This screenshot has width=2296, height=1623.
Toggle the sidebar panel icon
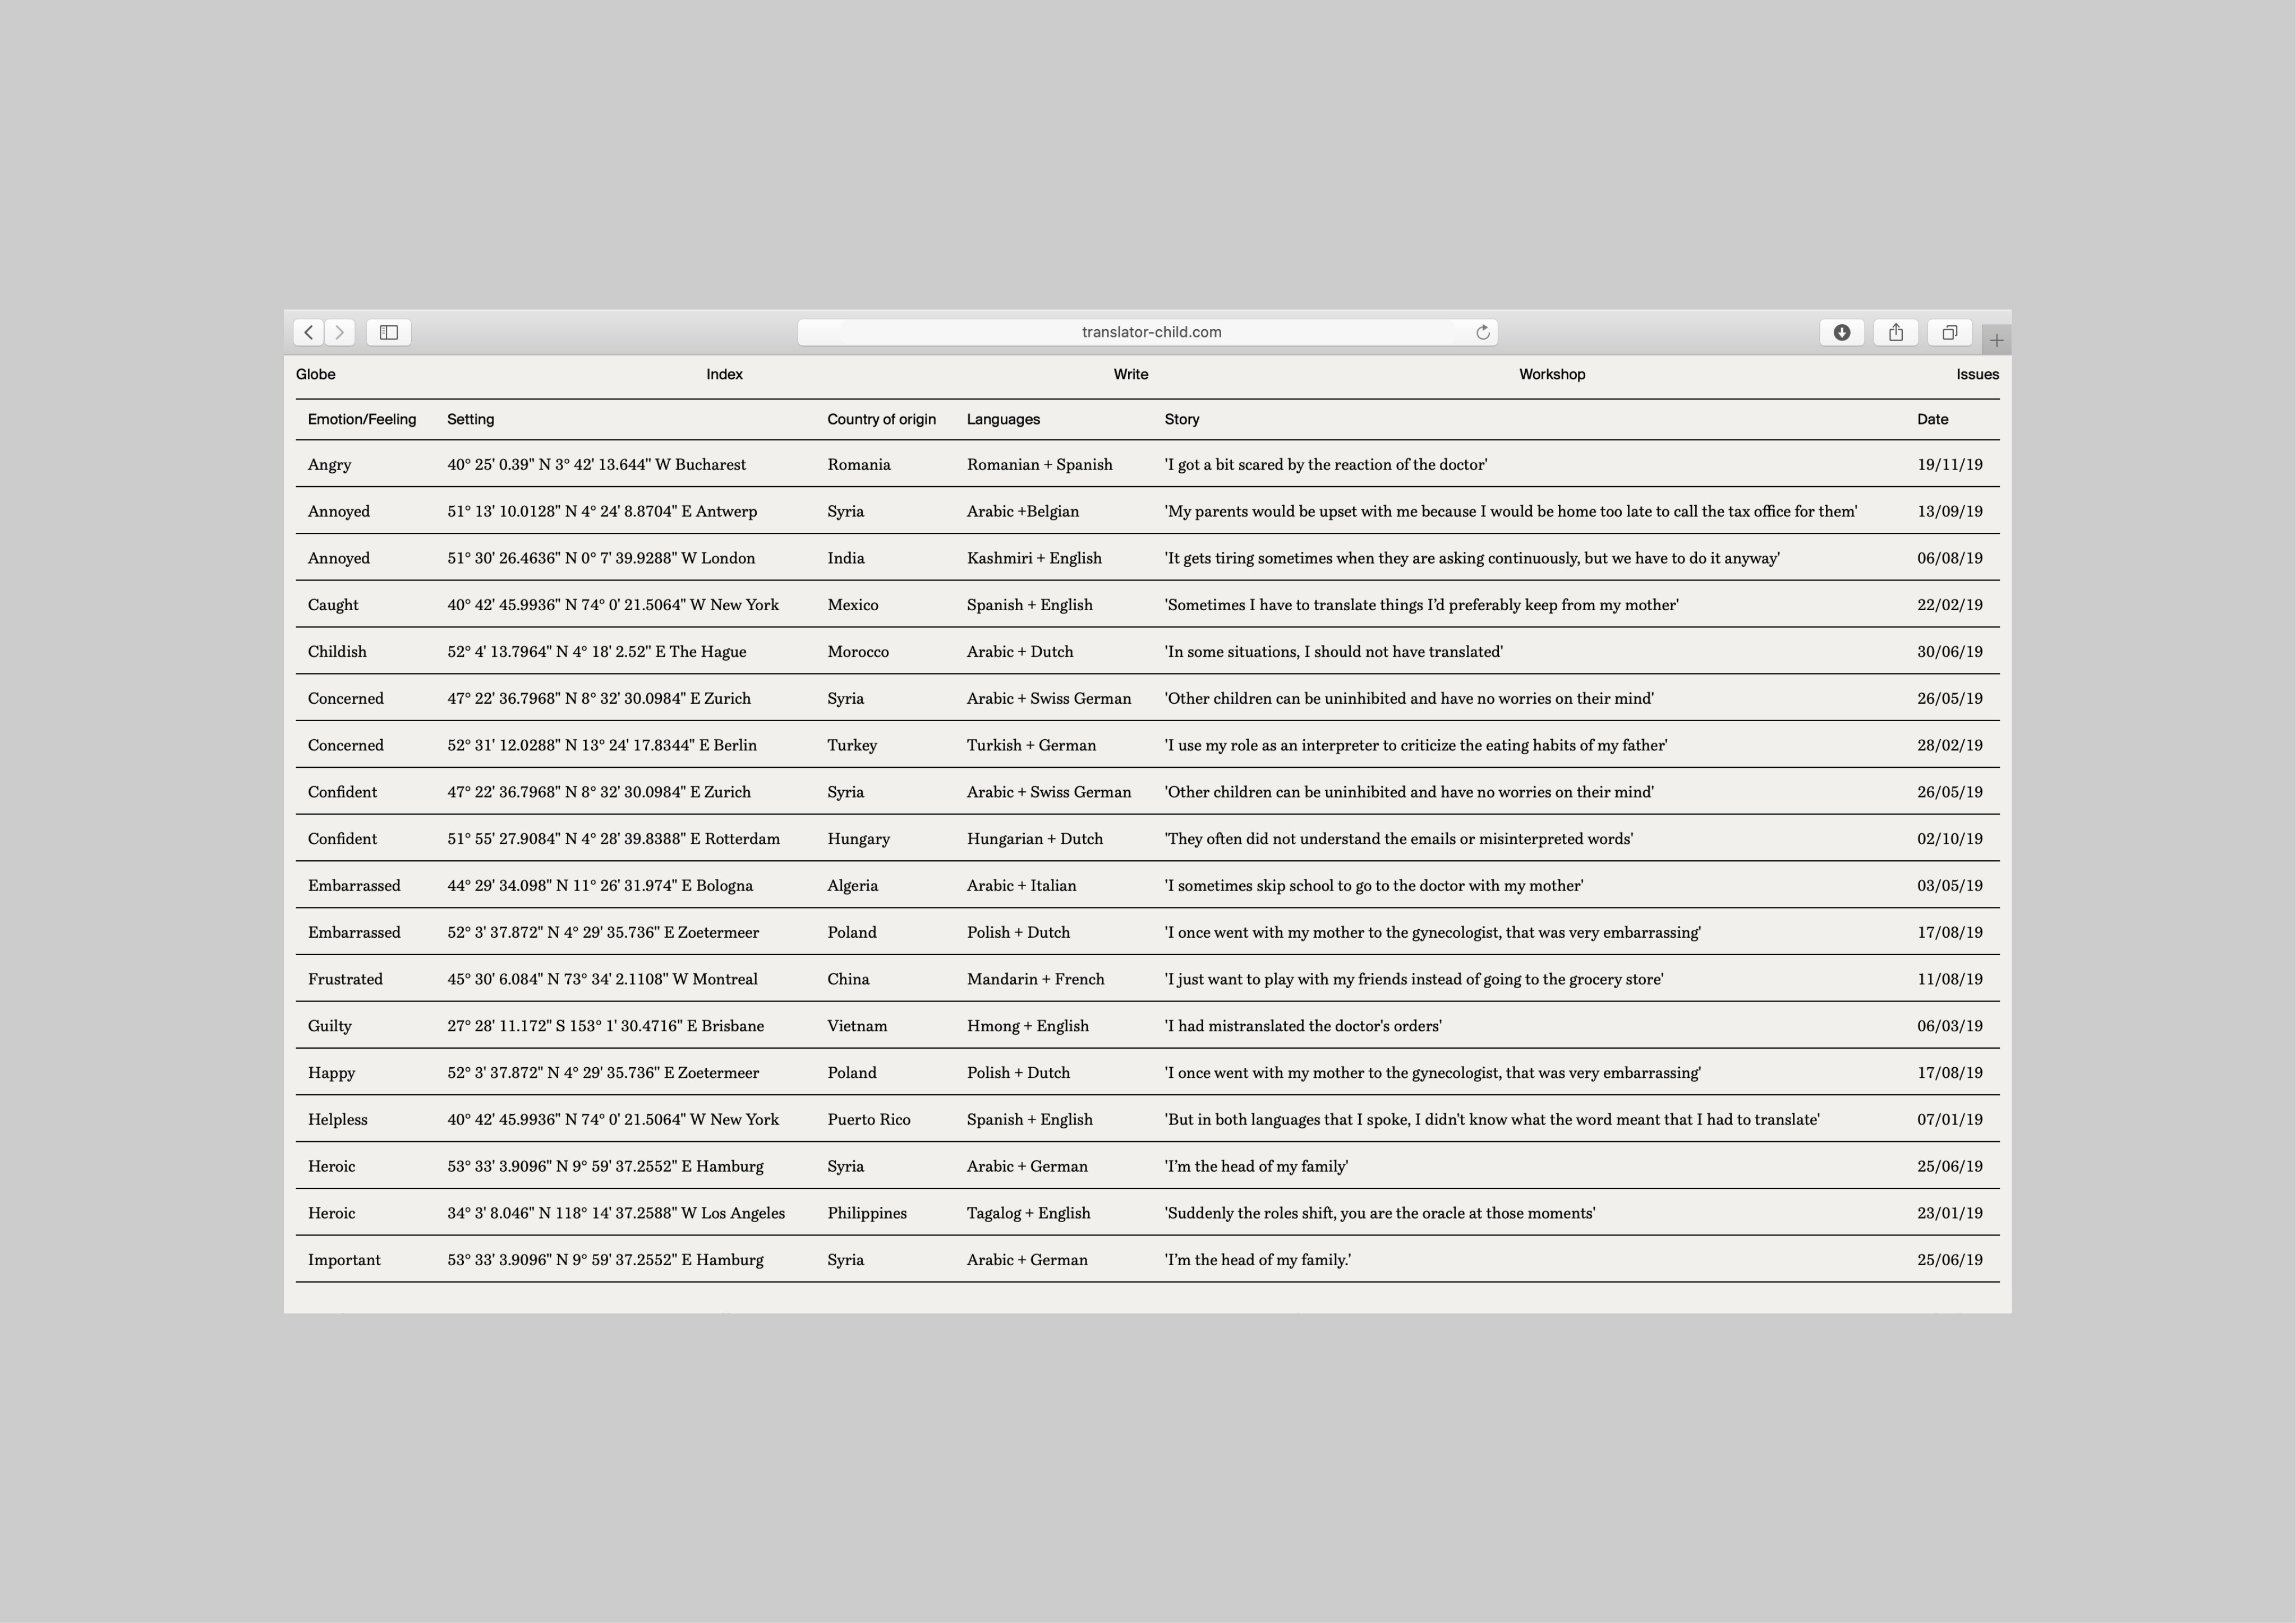tap(389, 332)
